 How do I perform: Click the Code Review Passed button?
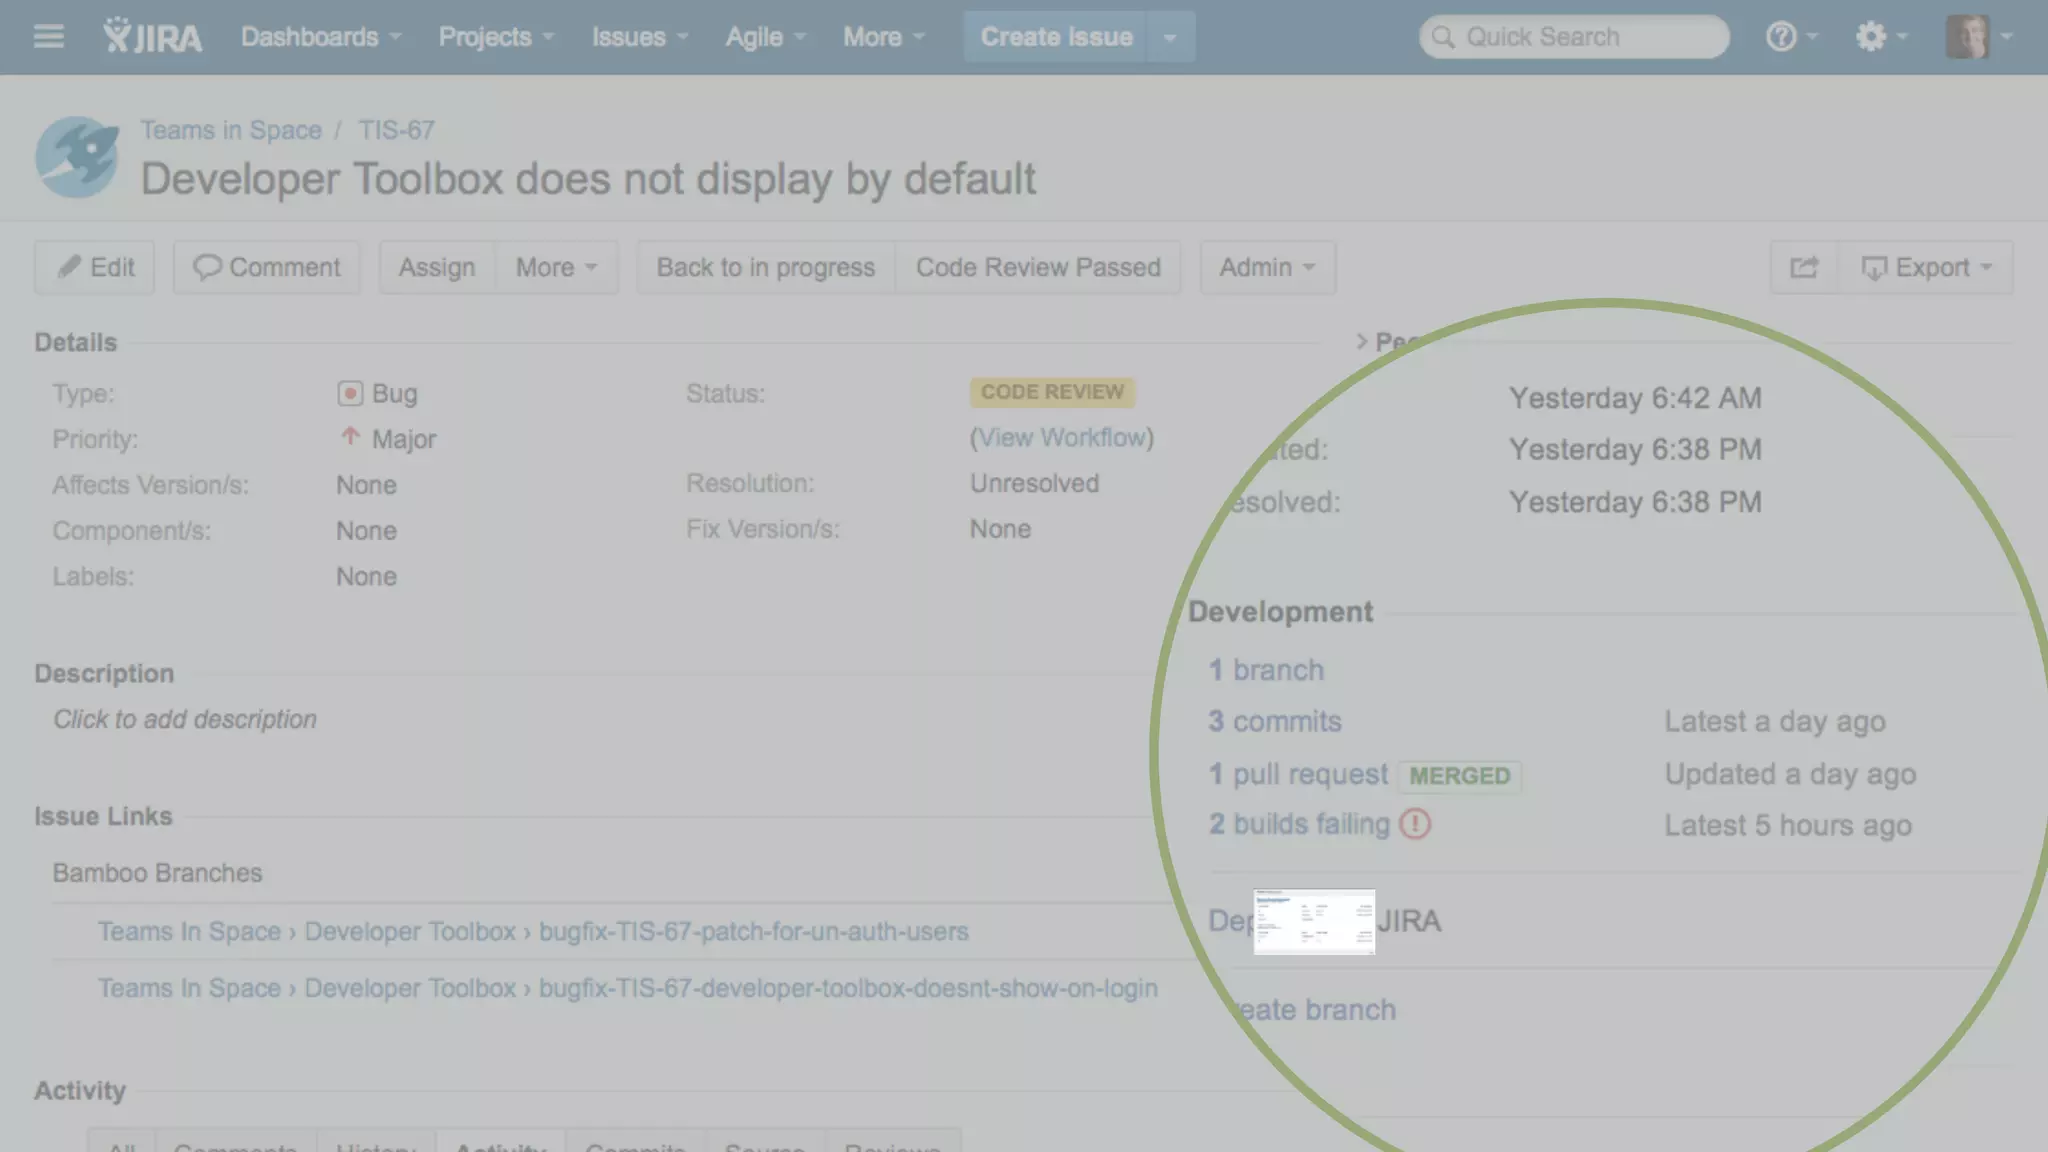(1038, 268)
